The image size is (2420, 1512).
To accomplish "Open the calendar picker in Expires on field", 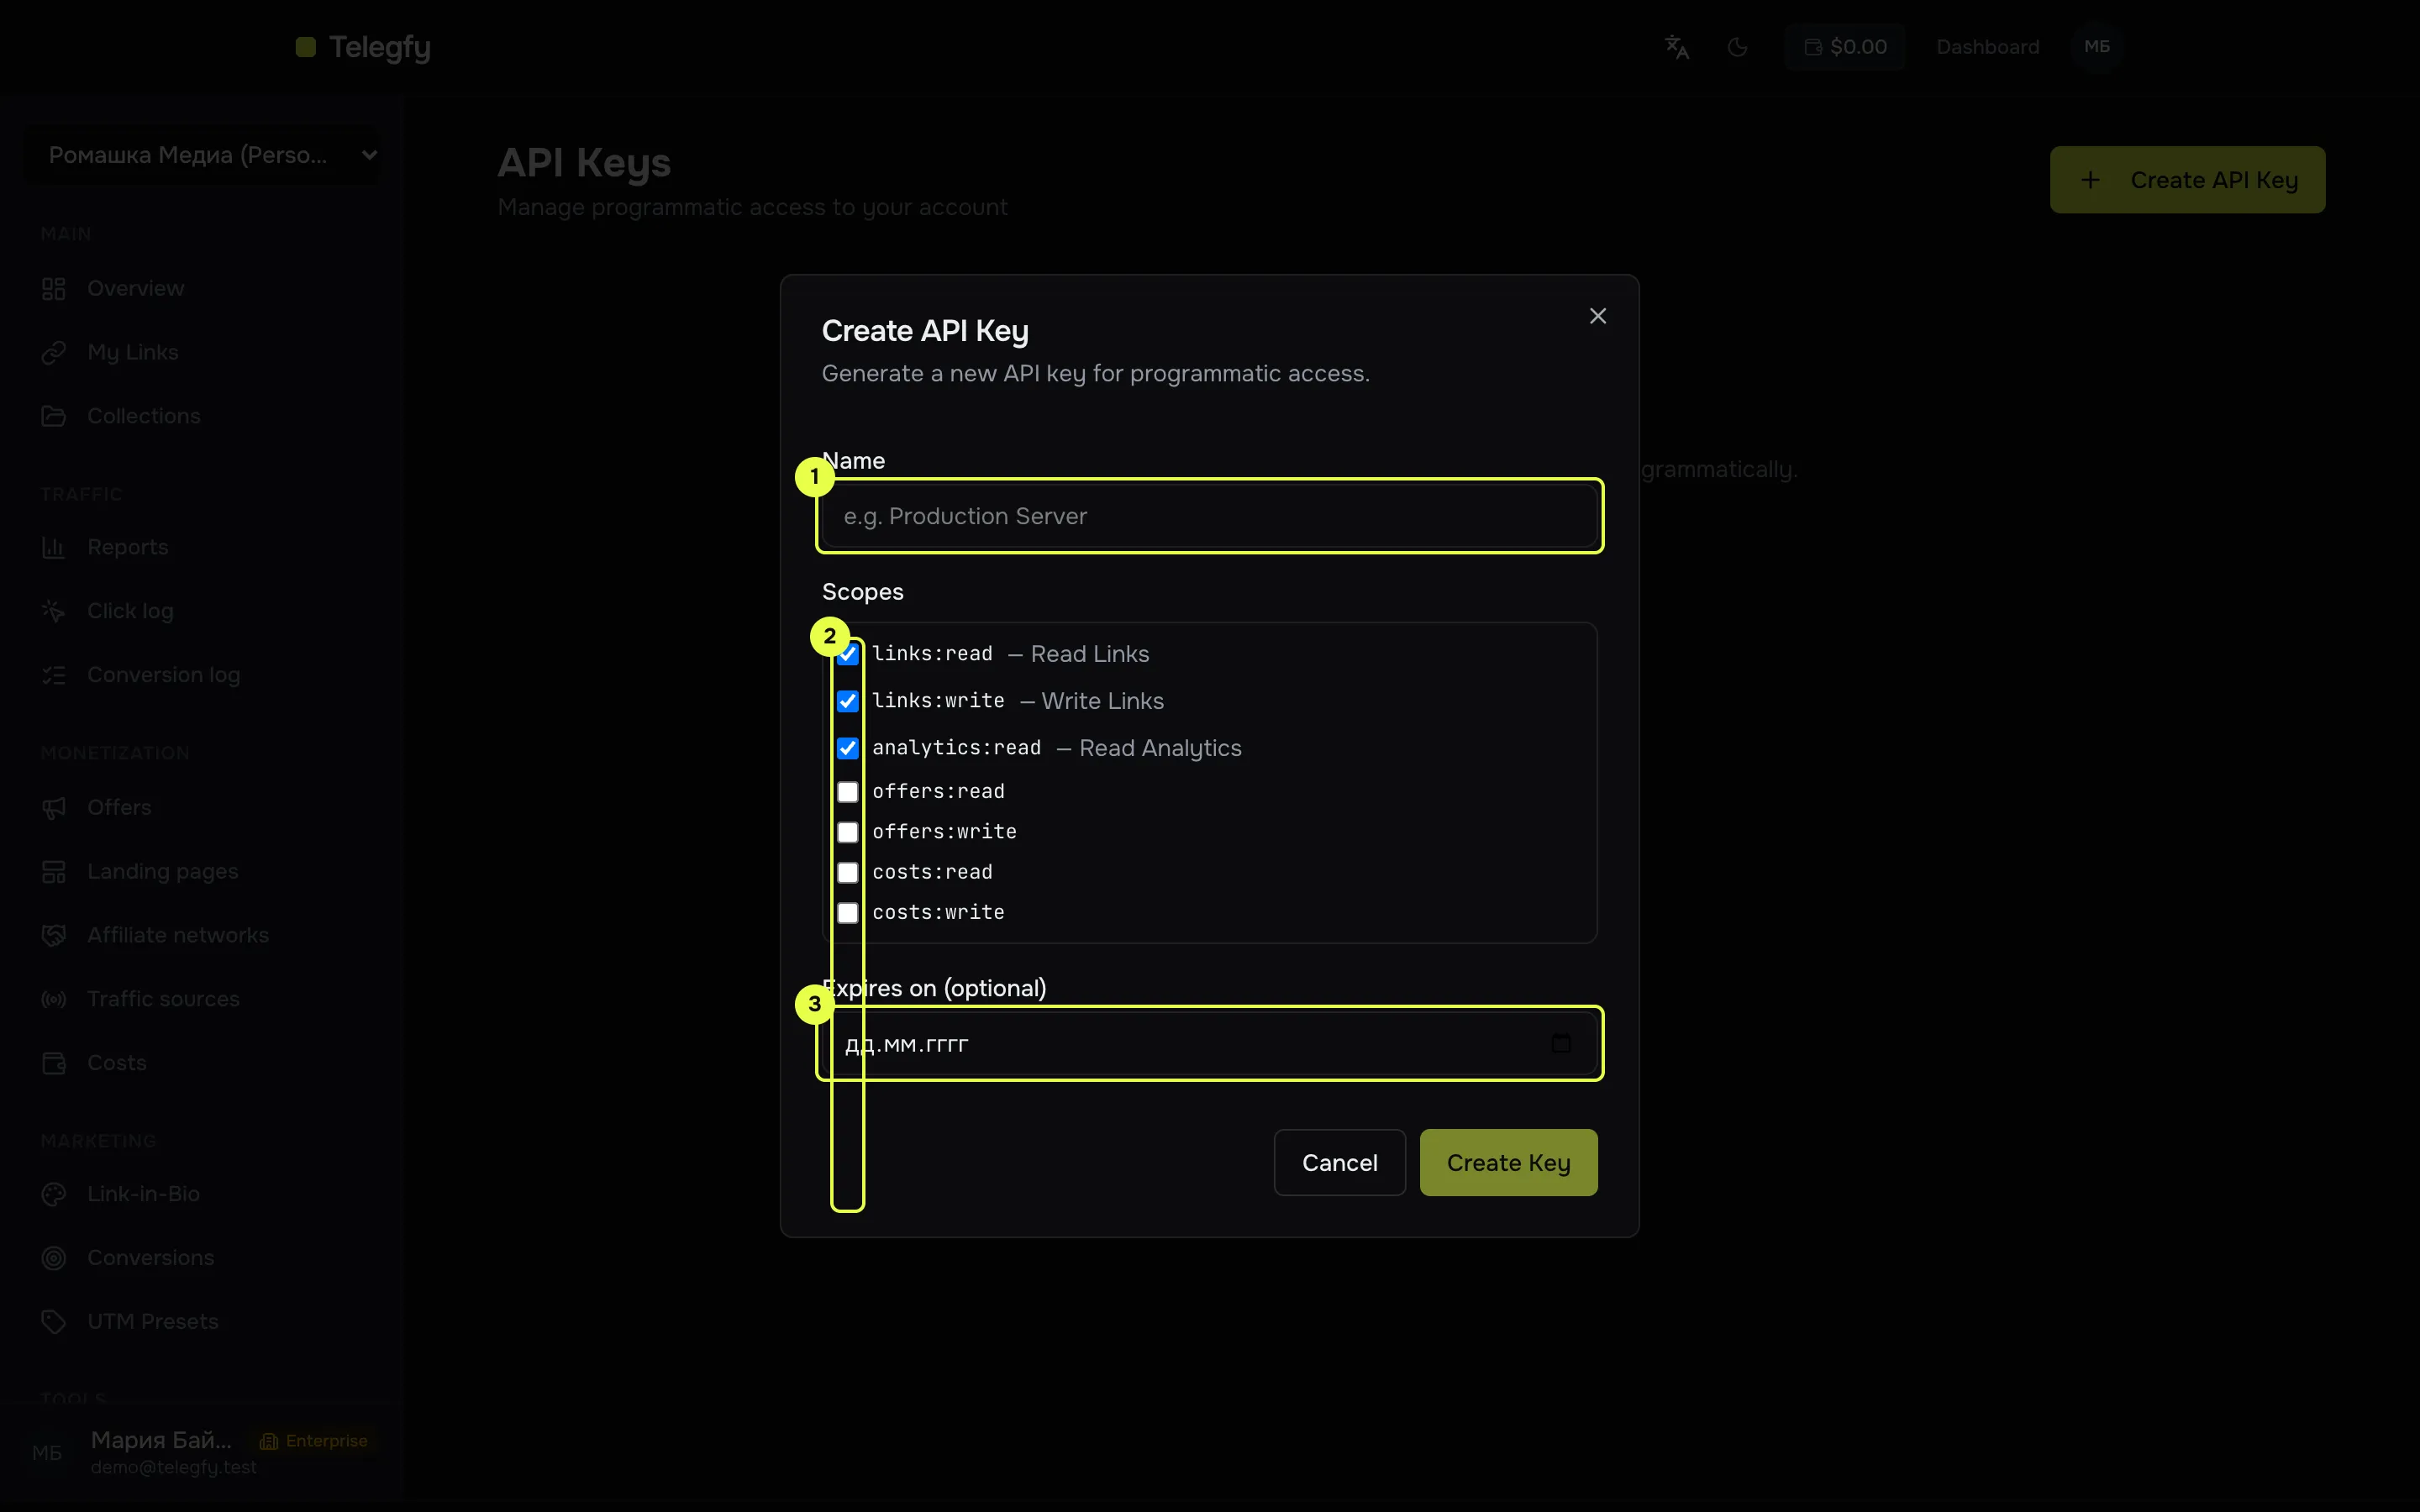I will coord(1561,1043).
